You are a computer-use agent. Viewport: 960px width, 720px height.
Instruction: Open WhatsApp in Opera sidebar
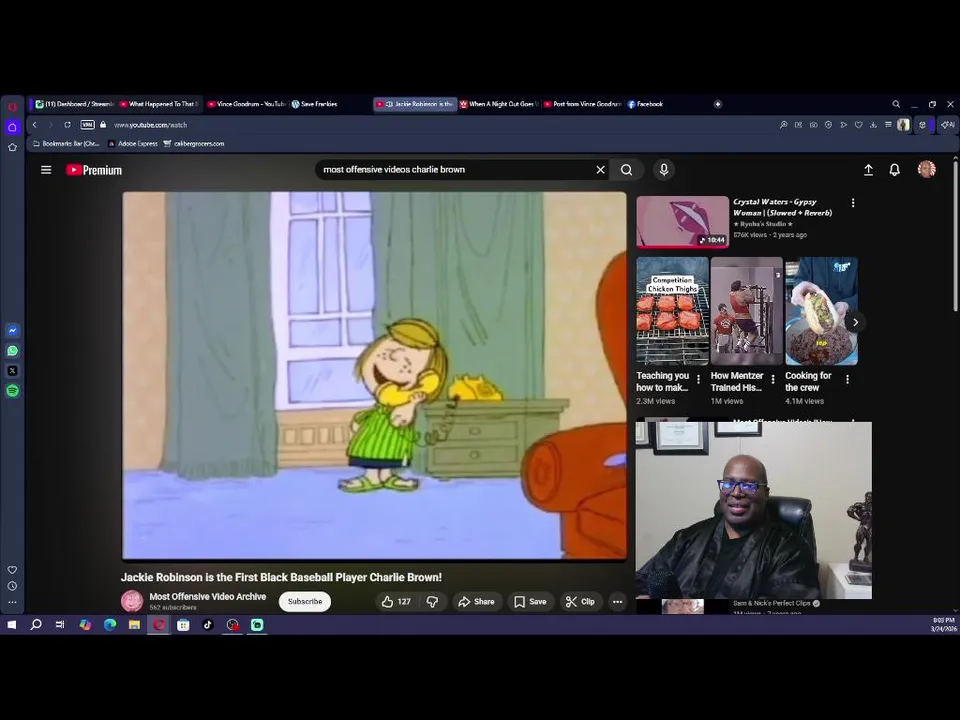coord(12,351)
